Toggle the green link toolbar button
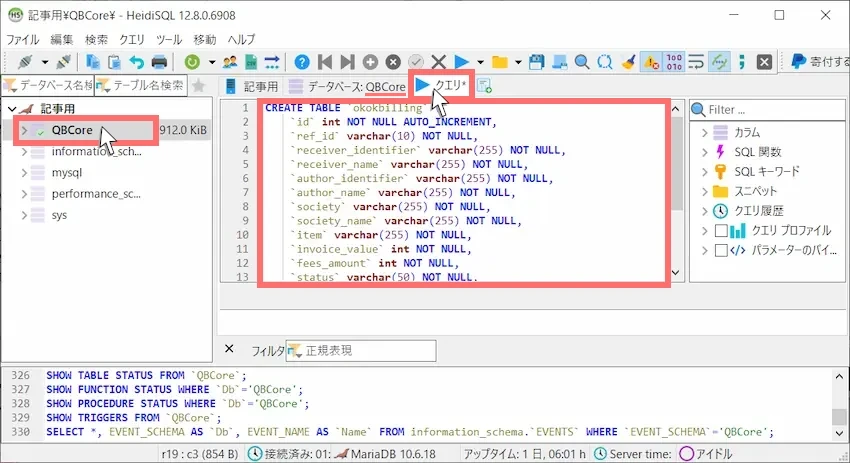 tap(719, 62)
